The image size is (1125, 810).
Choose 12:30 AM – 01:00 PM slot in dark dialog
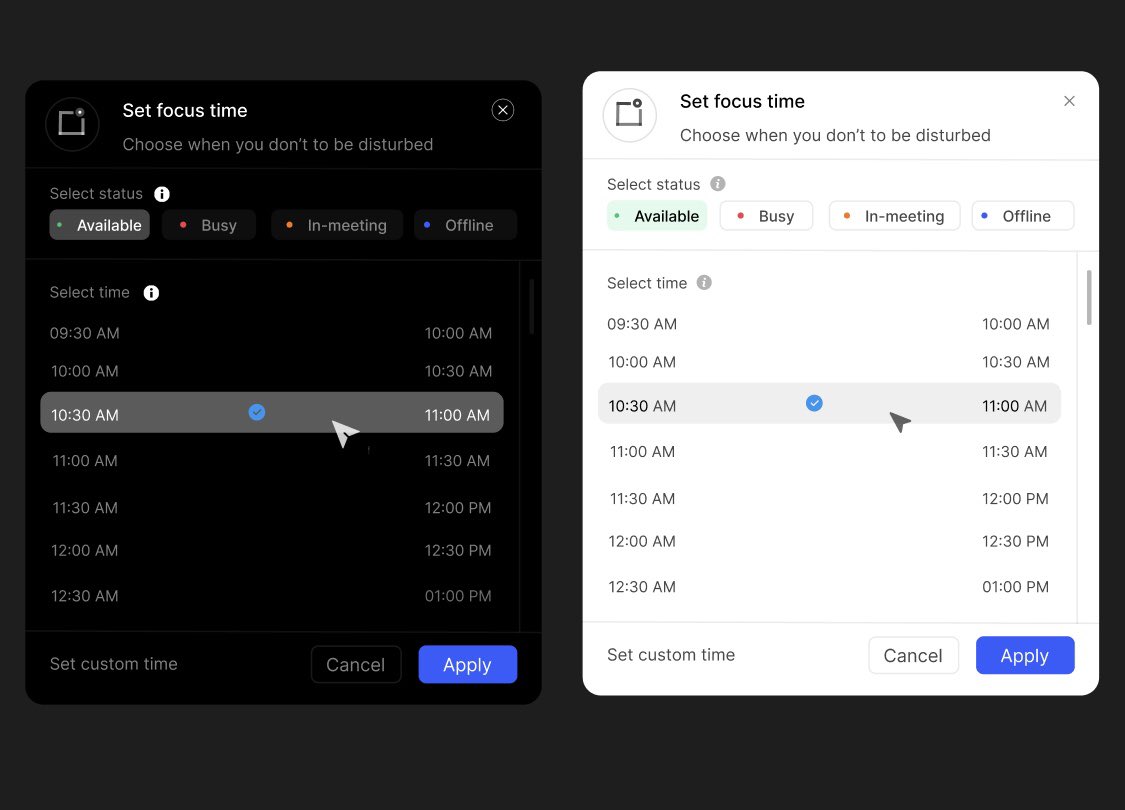click(271, 595)
